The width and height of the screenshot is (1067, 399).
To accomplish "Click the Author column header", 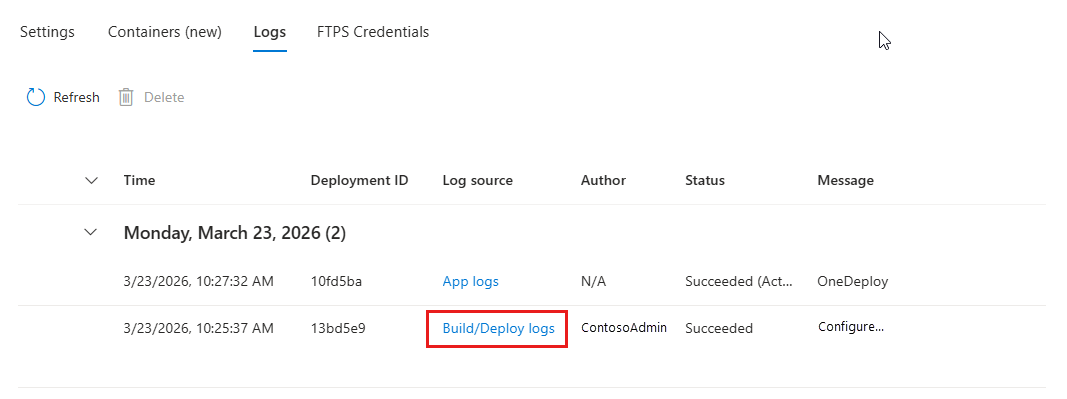I will (x=604, y=180).
